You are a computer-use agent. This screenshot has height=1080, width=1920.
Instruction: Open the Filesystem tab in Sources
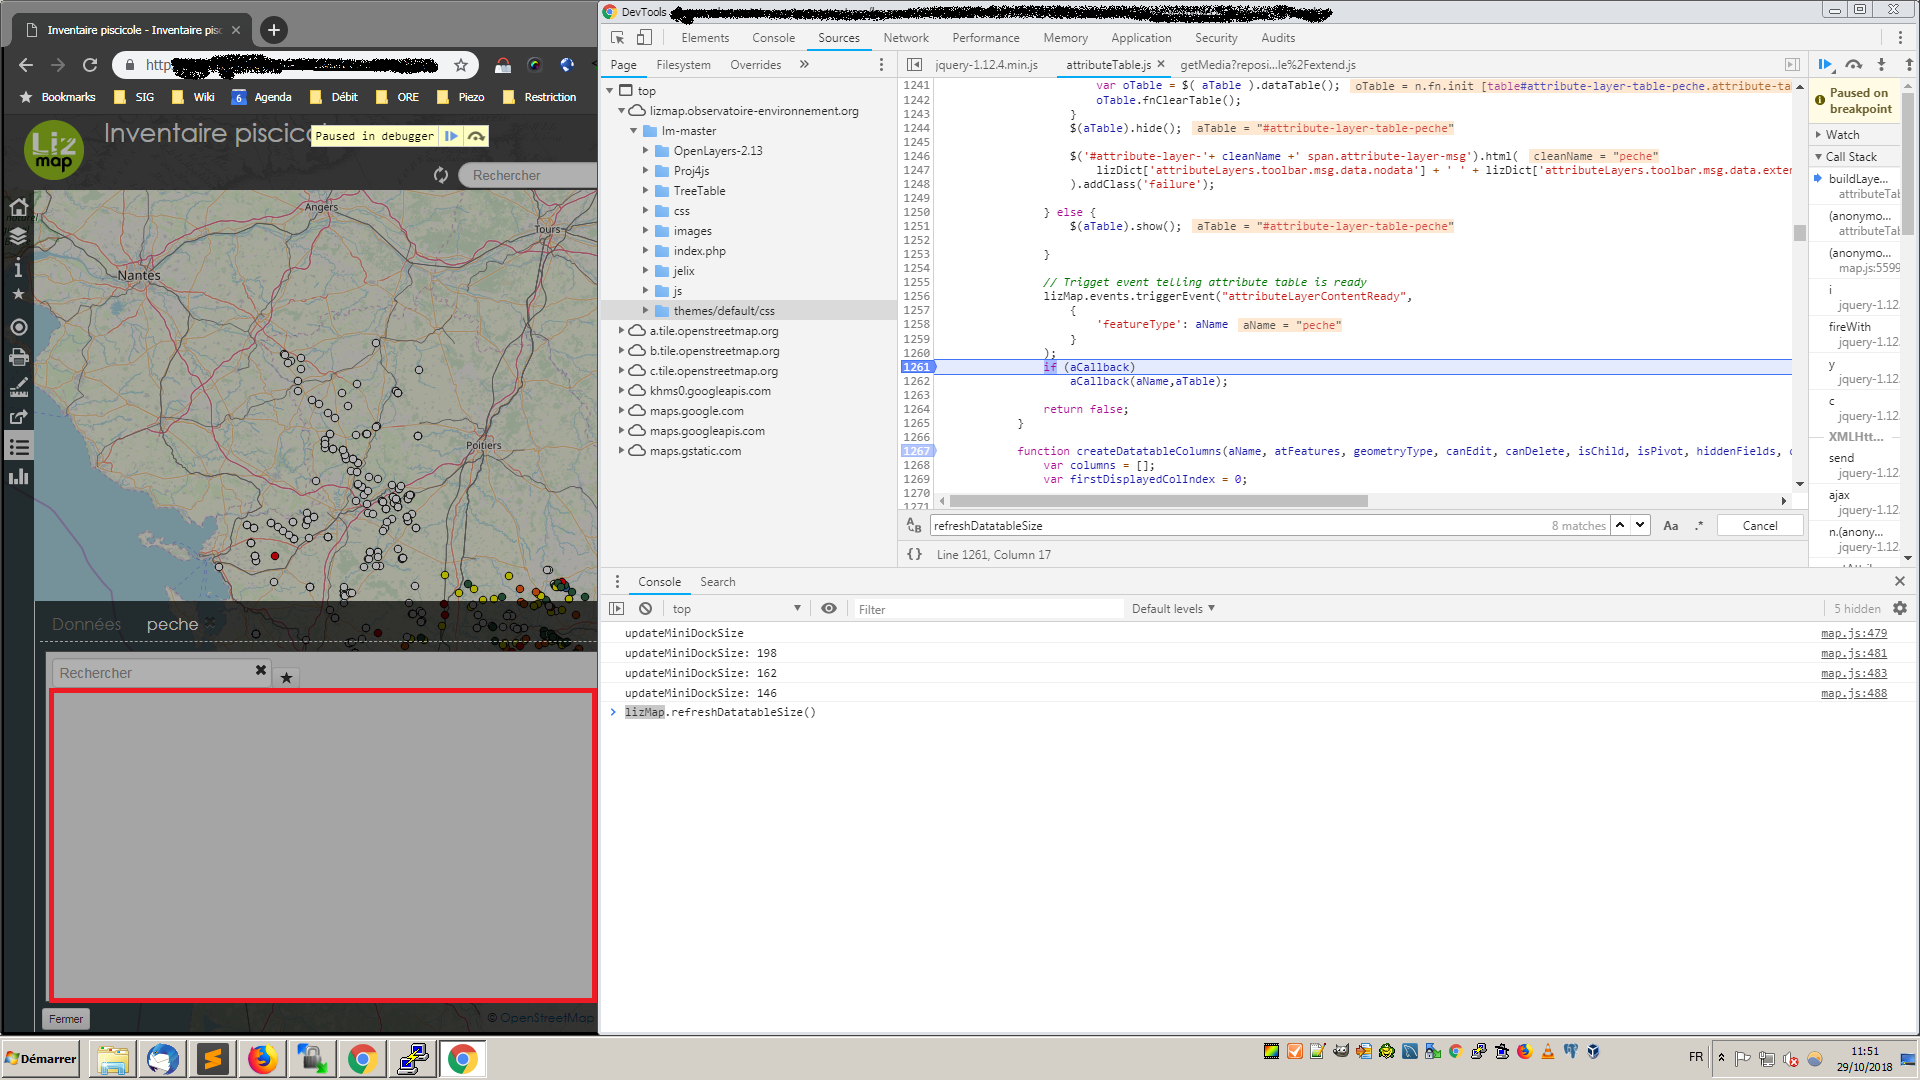(683, 64)
